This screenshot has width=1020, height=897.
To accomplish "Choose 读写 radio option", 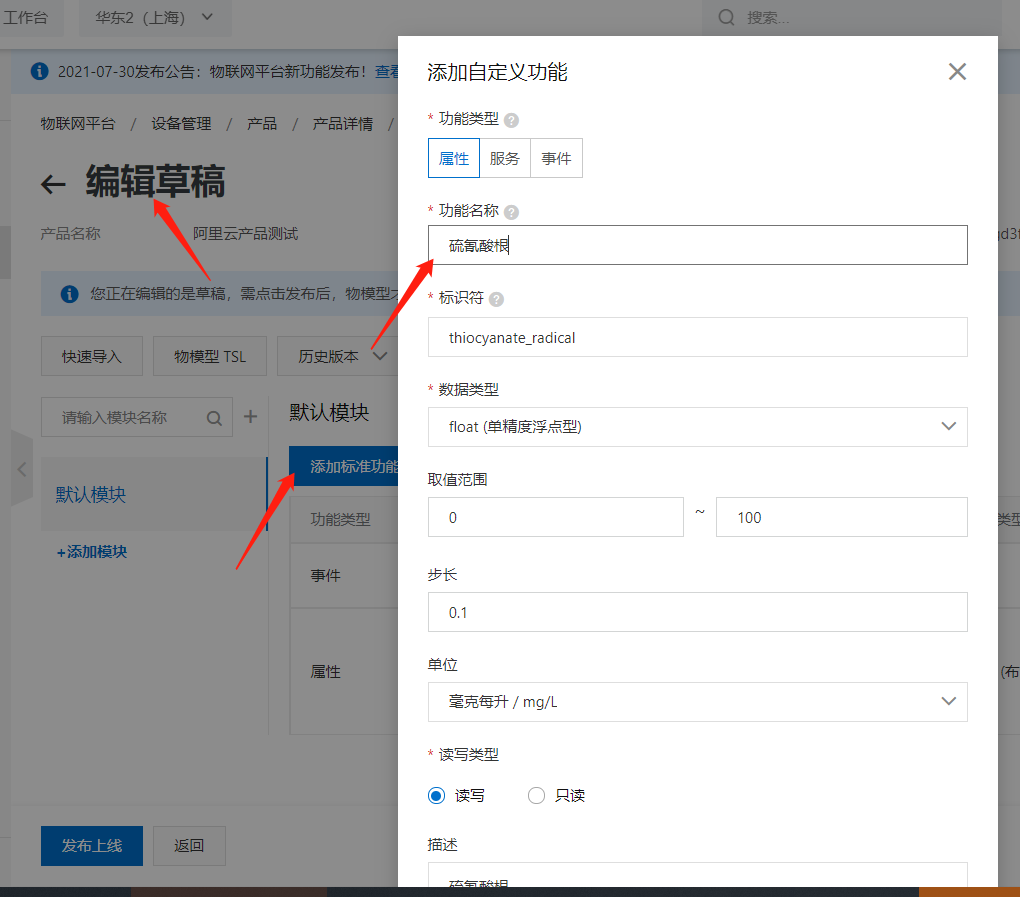I will [436, 796].
